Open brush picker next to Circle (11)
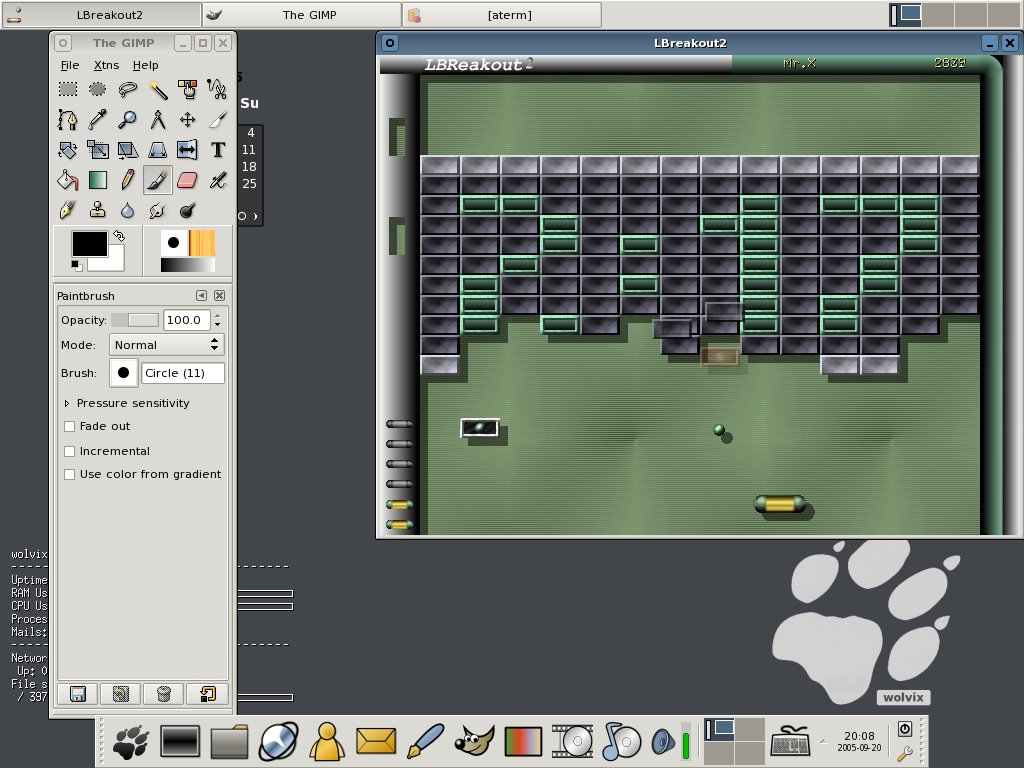1024x768 pixels. (123, 373)
